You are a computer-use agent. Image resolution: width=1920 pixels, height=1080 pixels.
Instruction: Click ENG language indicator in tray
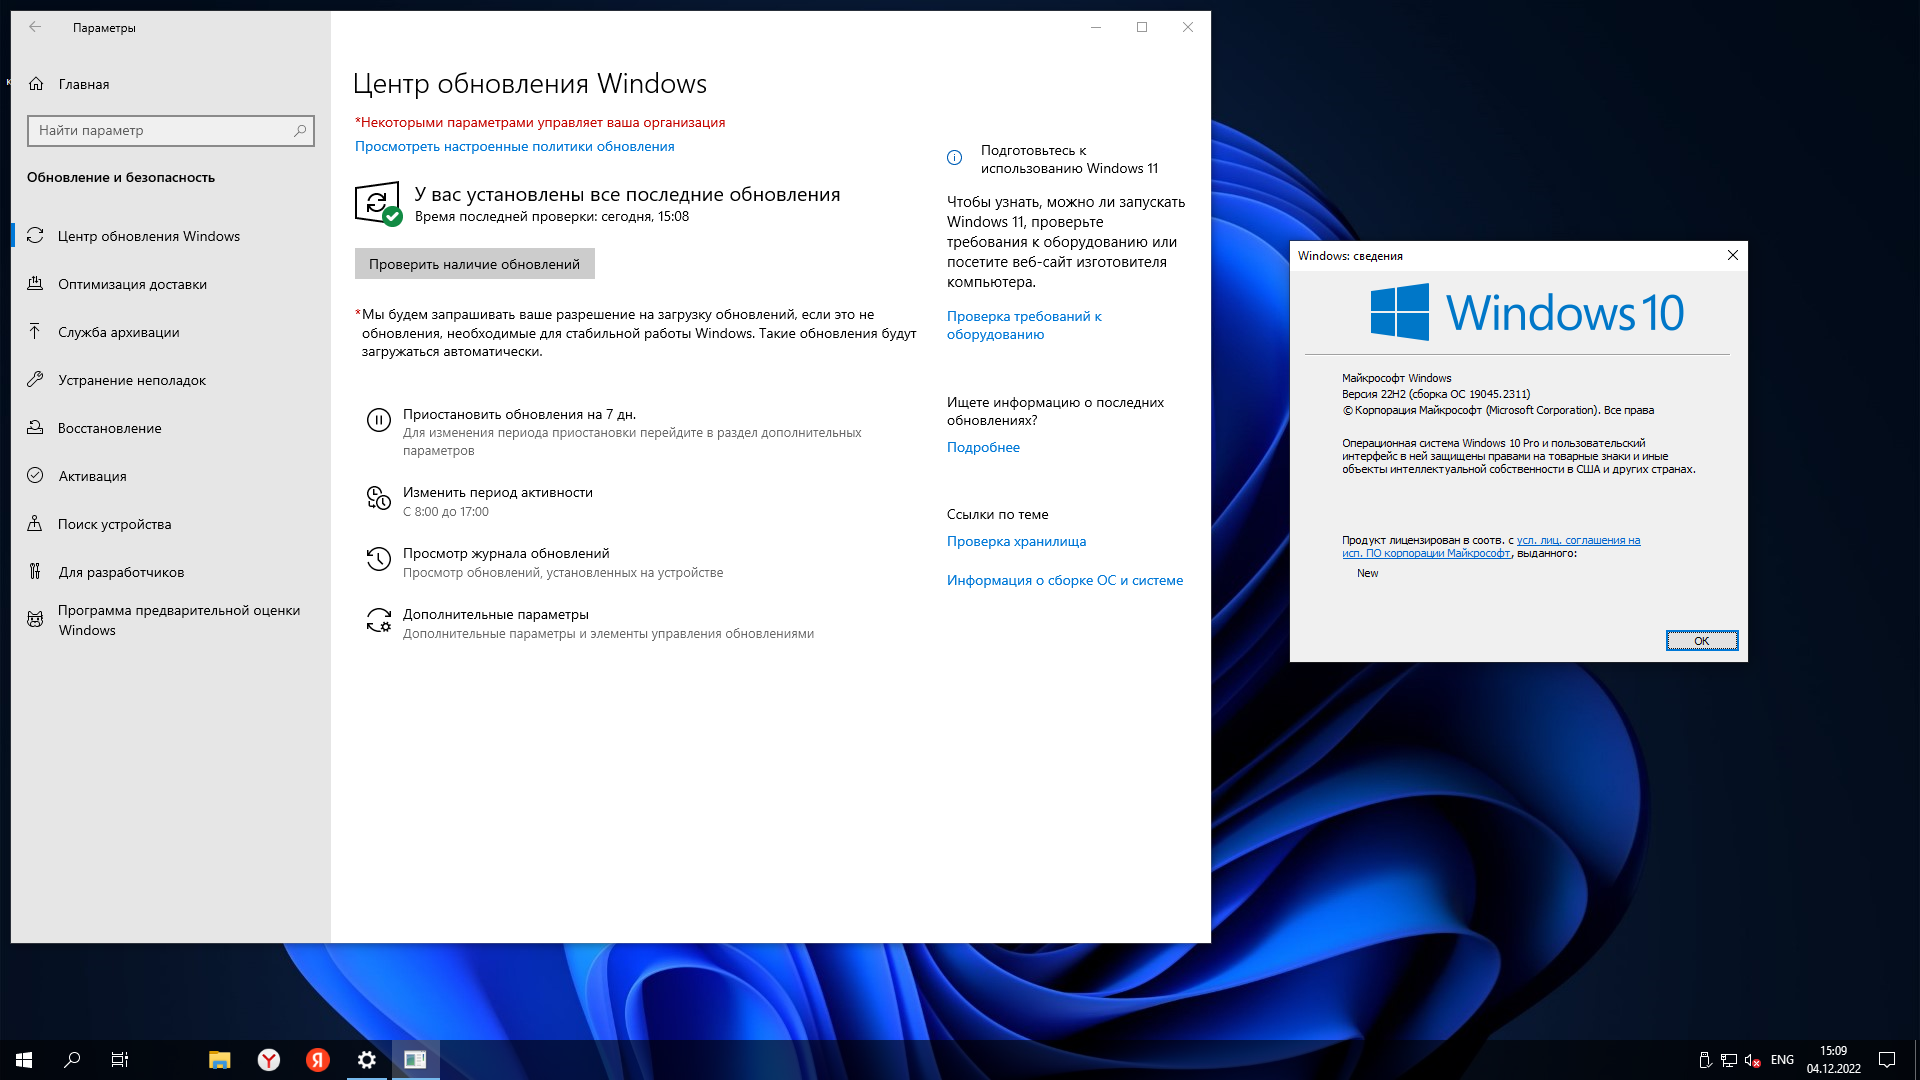1782,1060
